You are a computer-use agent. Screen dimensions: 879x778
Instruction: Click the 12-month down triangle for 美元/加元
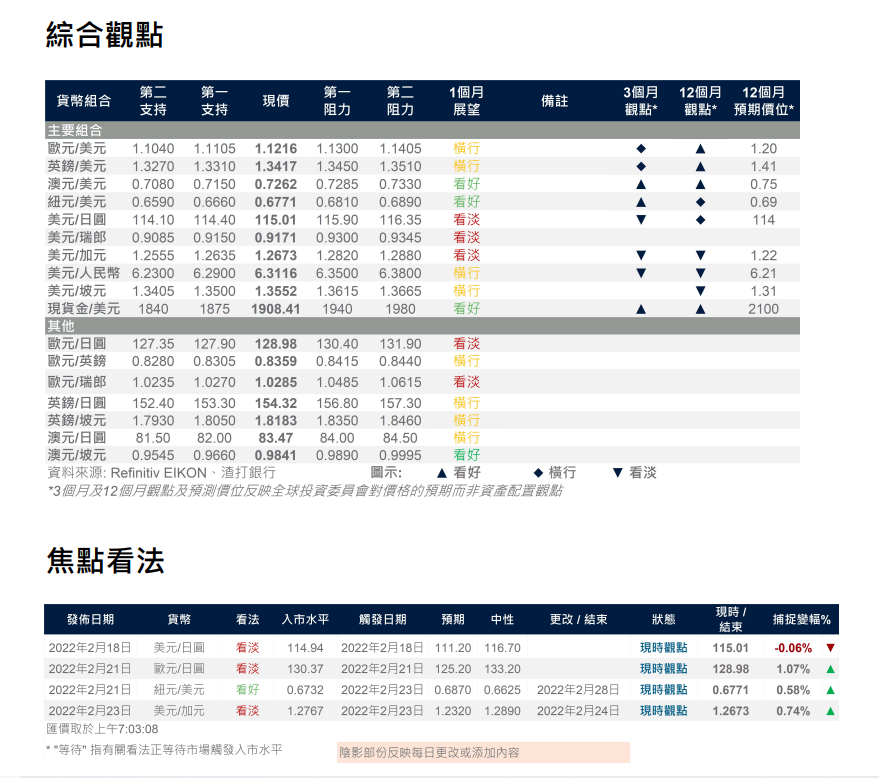tap(700, 256)
